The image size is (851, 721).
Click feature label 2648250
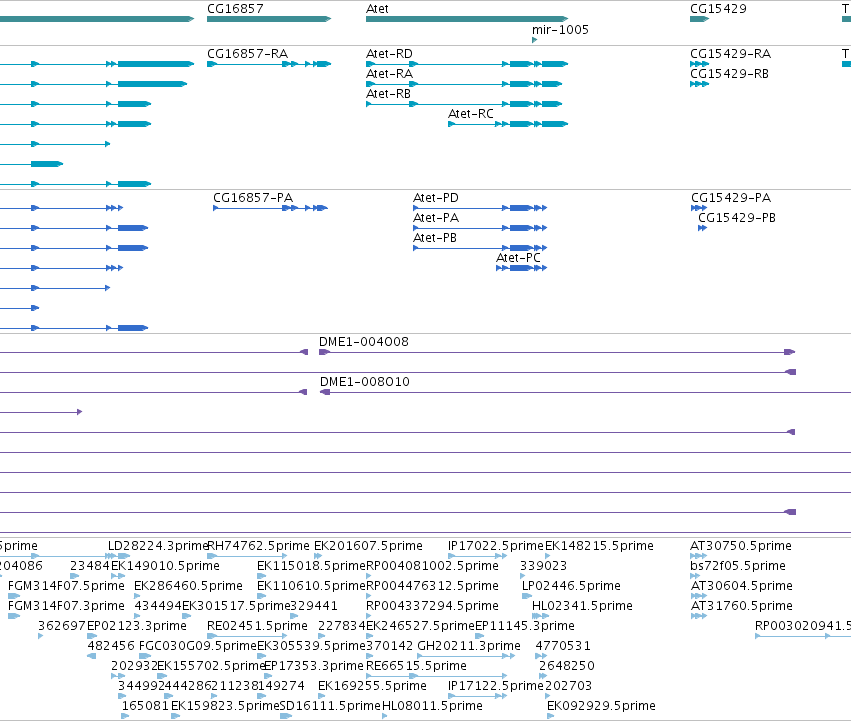567,666
